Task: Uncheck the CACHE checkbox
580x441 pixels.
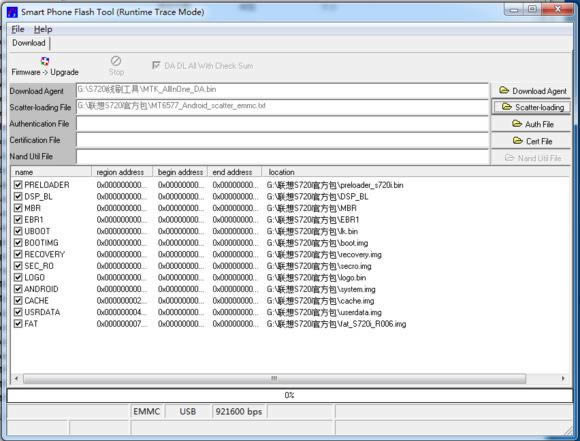Action: click(x=18, y=301)
